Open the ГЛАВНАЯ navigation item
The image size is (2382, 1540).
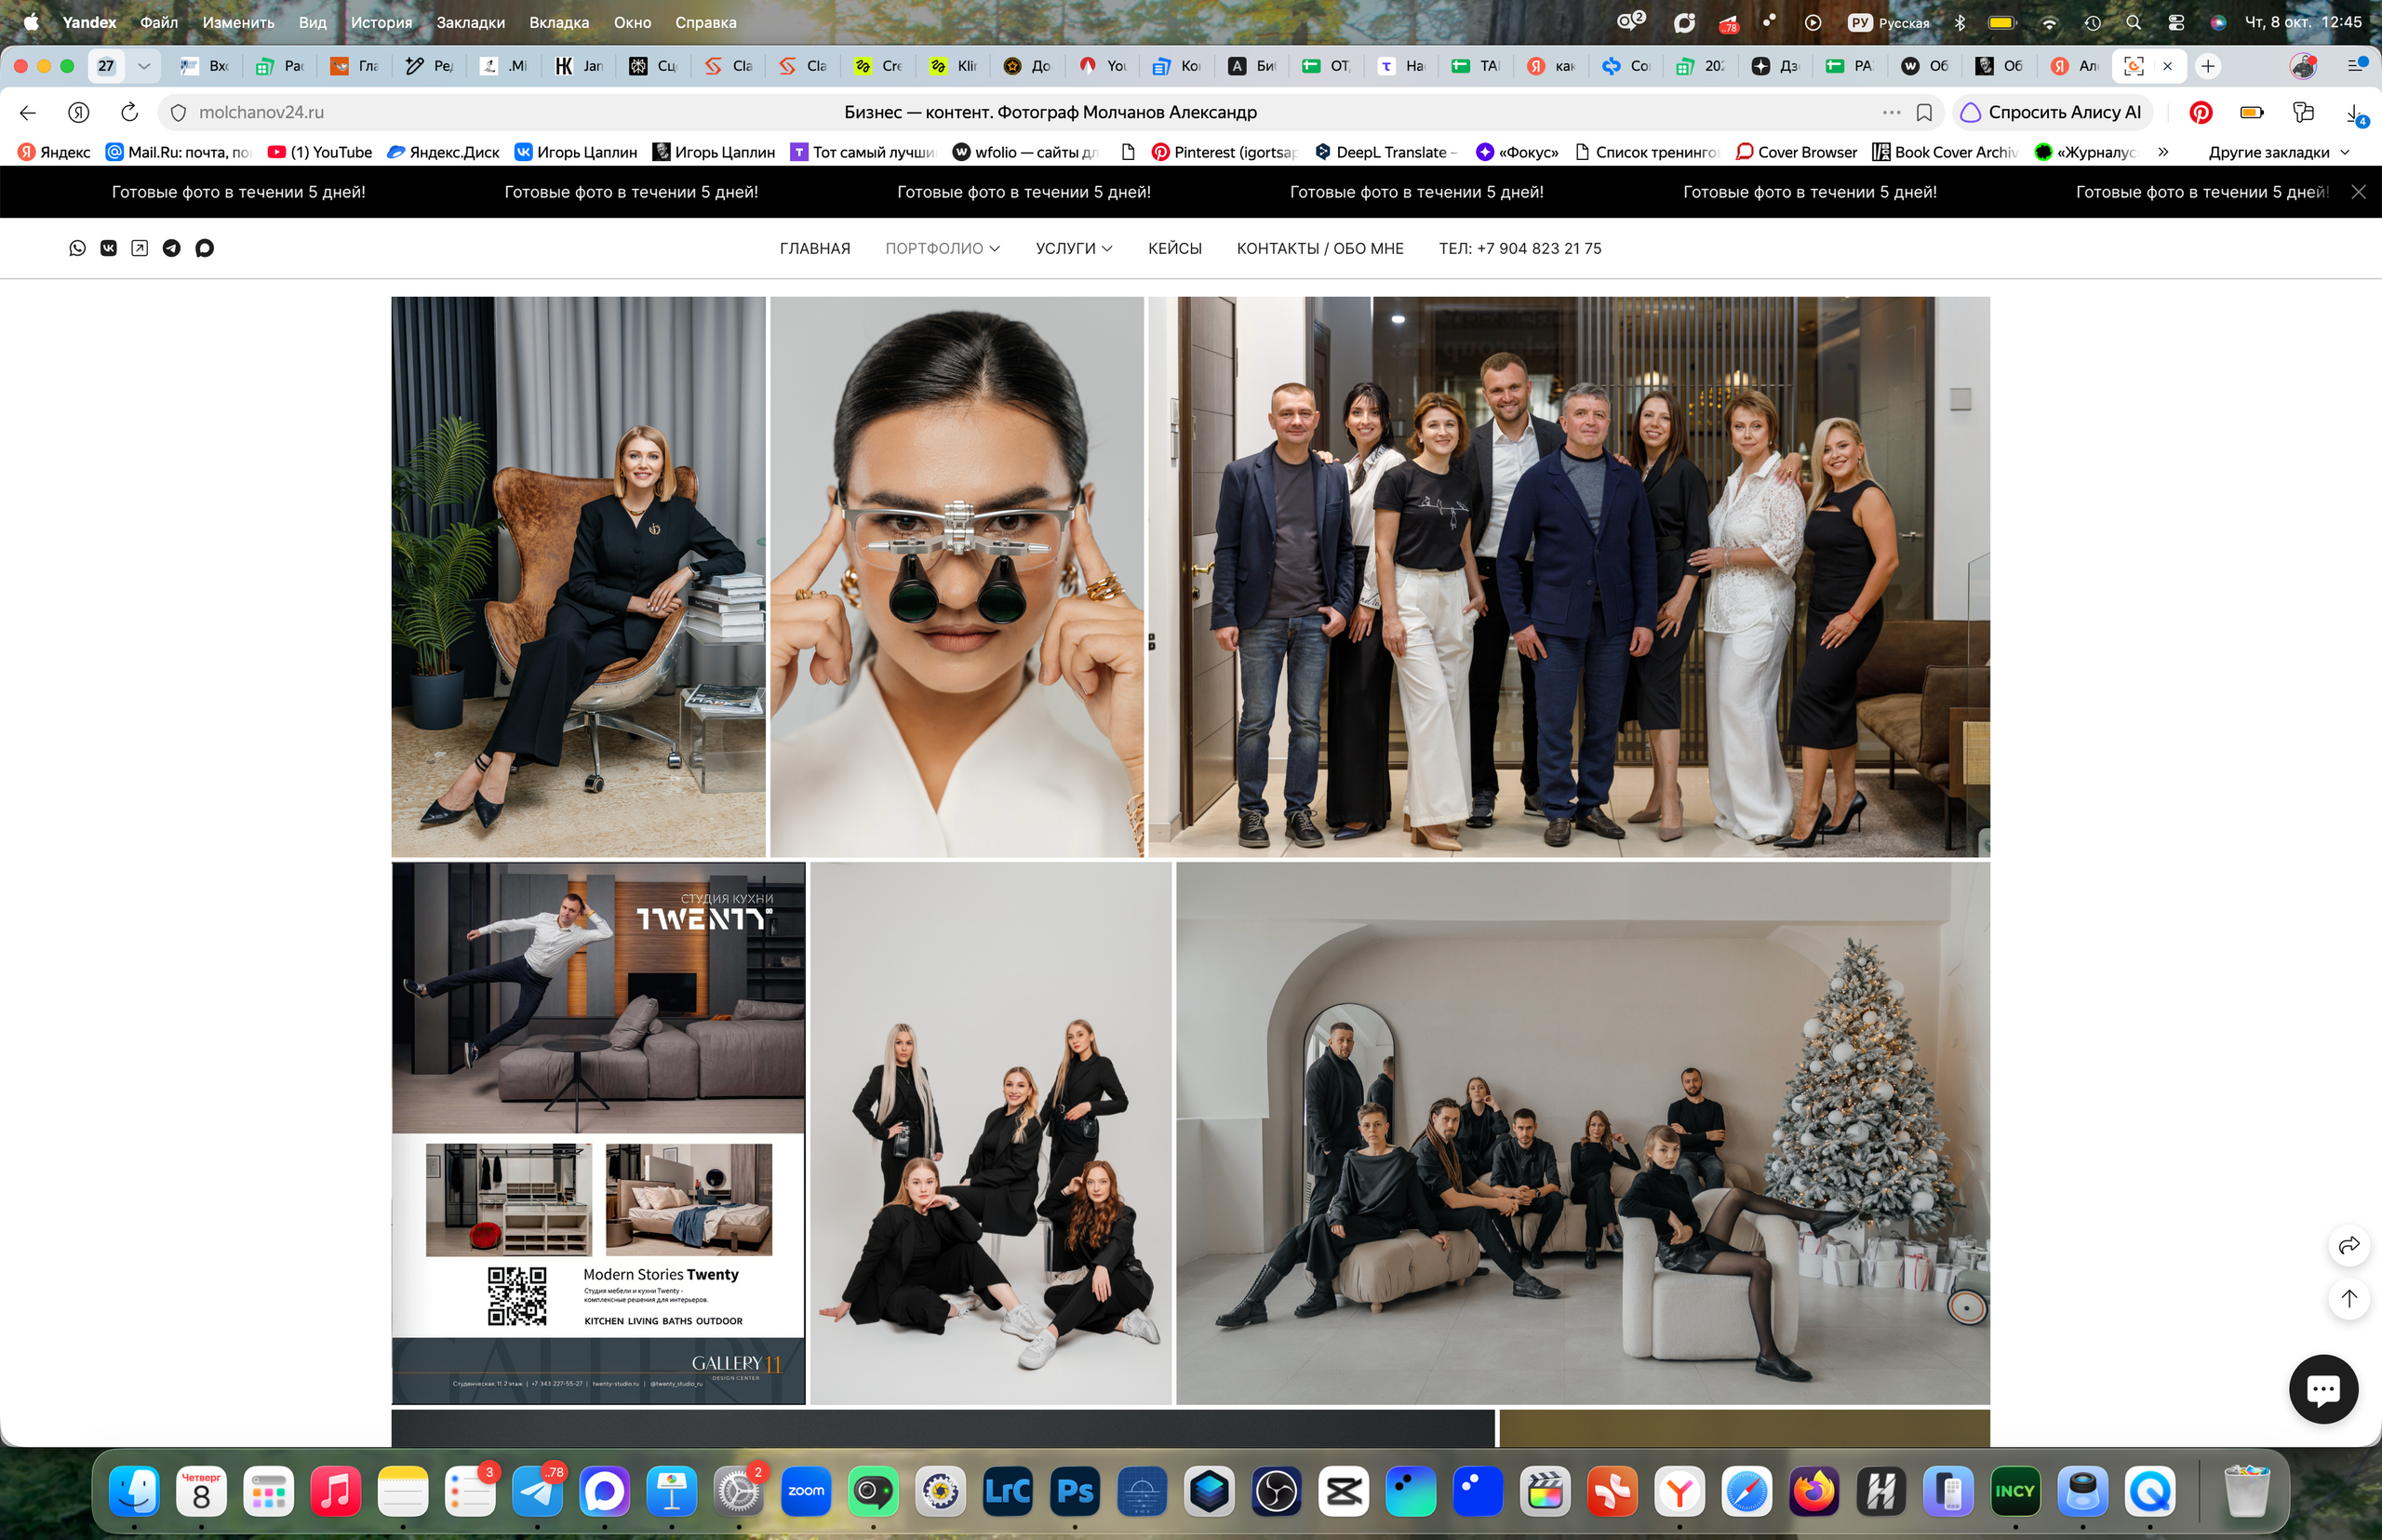(x=815, y=248)
